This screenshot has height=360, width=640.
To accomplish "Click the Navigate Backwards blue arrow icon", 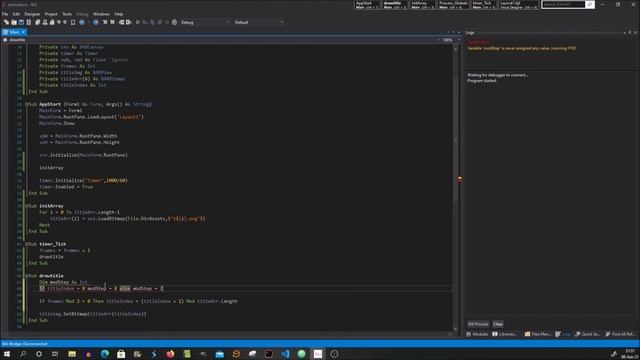I will 82,22.
